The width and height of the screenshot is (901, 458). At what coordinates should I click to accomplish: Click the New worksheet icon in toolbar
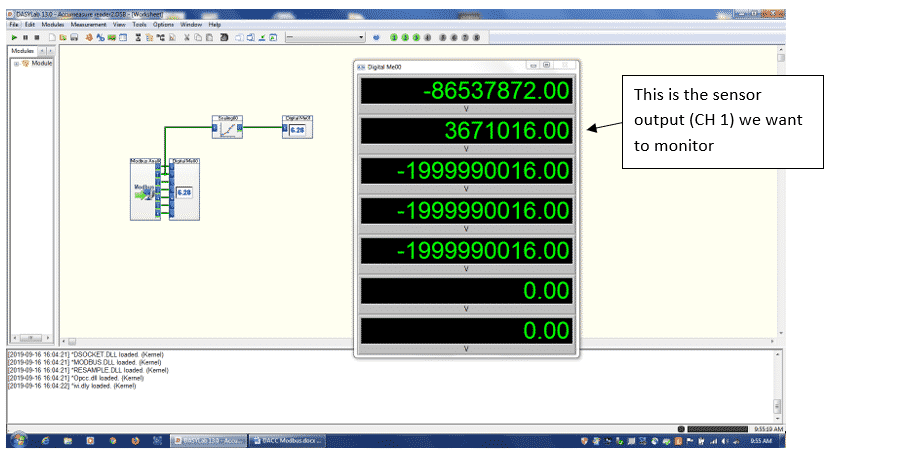coord(51,37)
